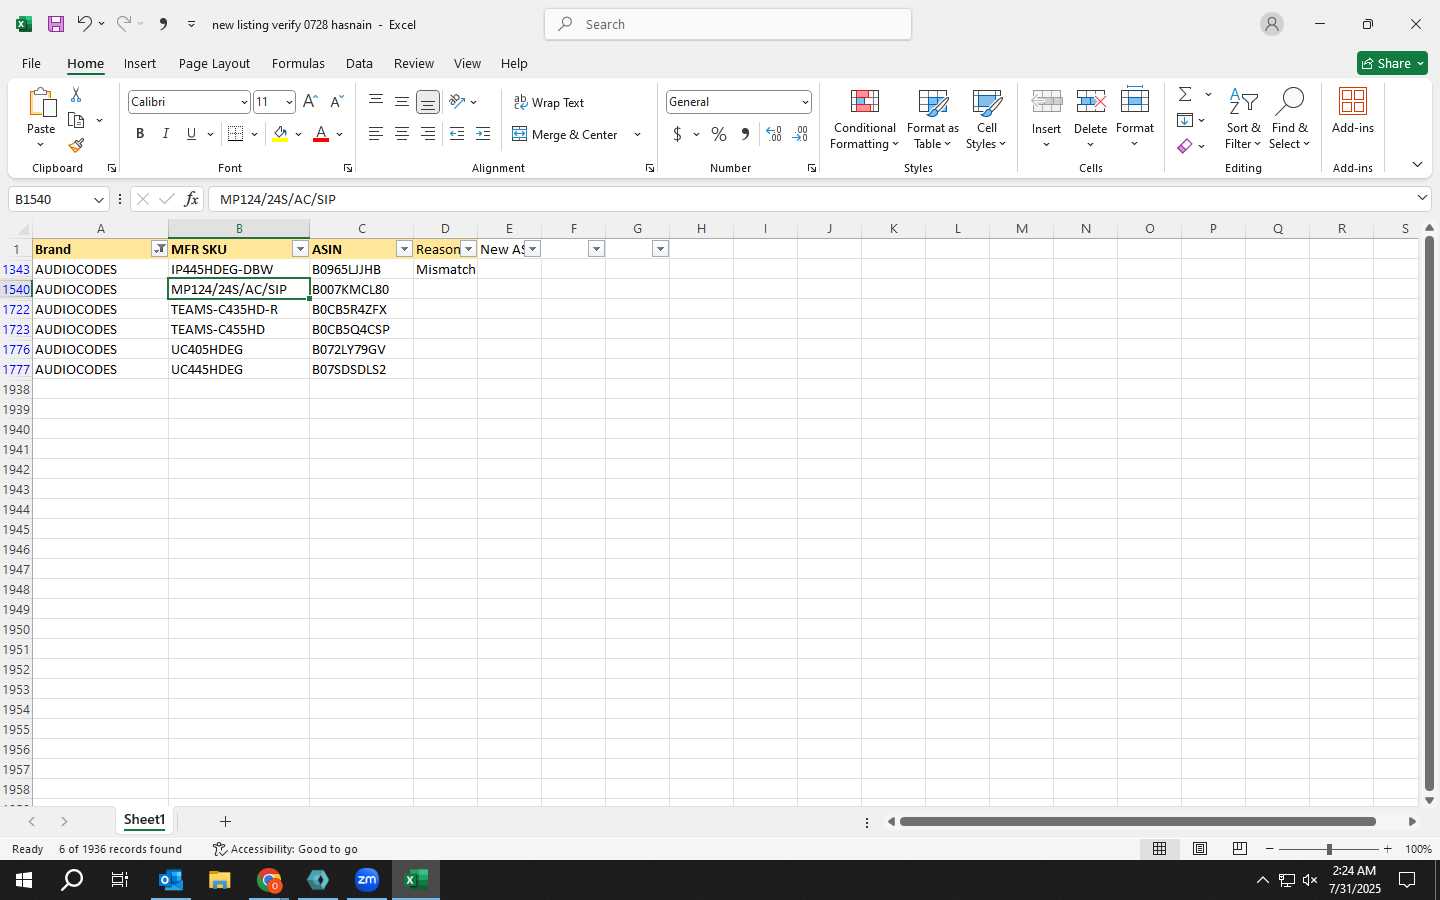Click the Merge & Center button

(x=566, y=134)
